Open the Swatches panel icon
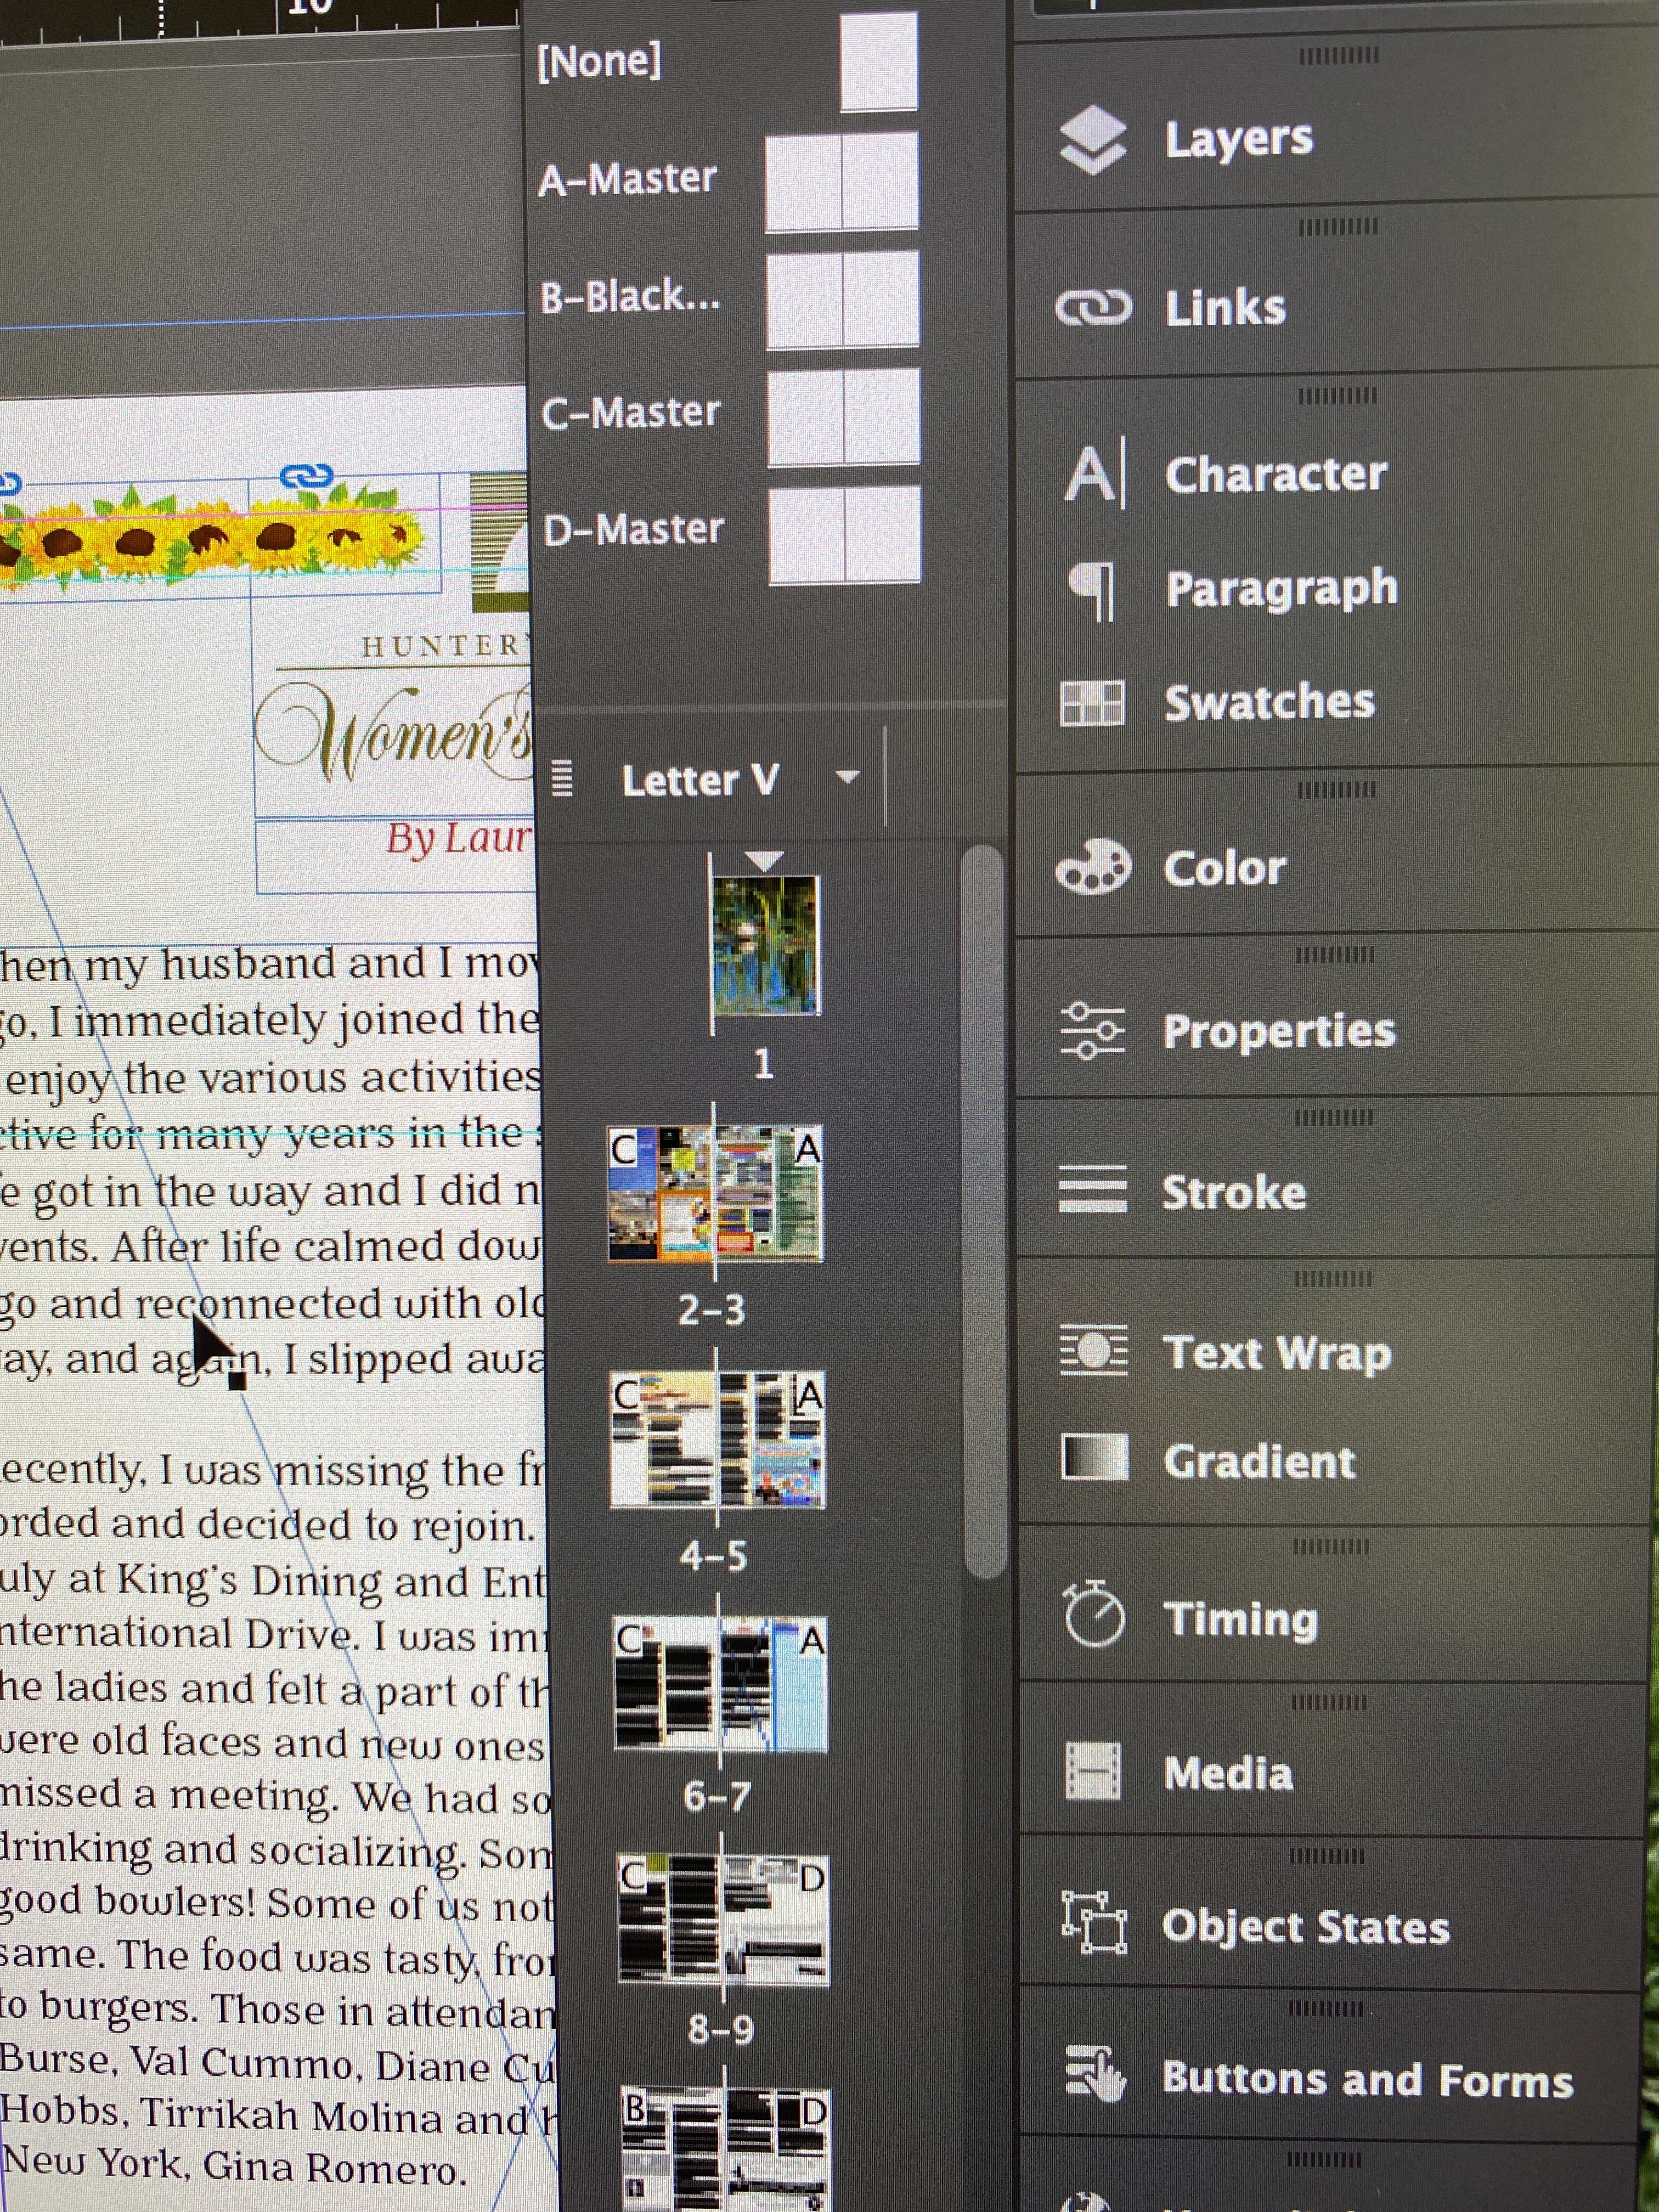The height and width of the screenshot is (2212, 1659). [x=1092, y=703]
